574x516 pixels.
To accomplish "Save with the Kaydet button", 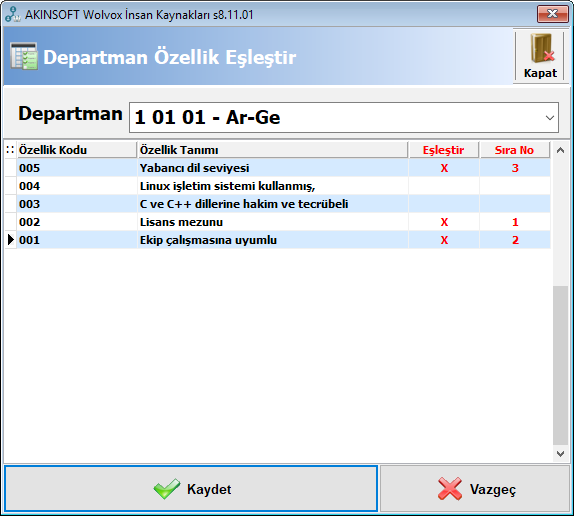I will 191,489.
